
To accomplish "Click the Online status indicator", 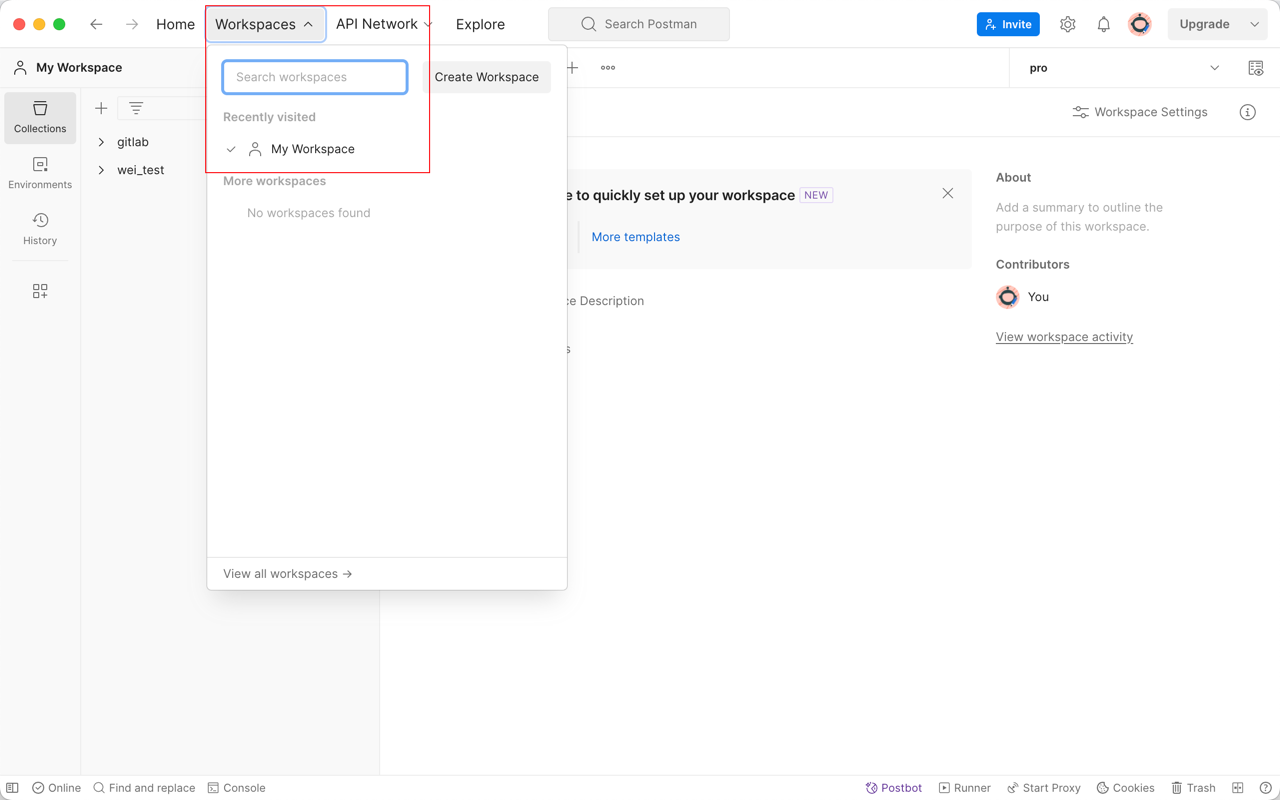I will point(56,788).
